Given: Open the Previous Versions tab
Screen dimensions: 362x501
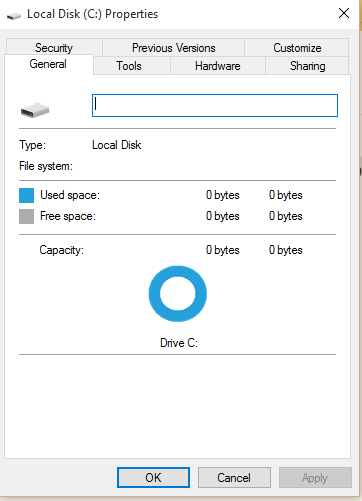Looking at the screenshot, I should (x=173, y=48).
